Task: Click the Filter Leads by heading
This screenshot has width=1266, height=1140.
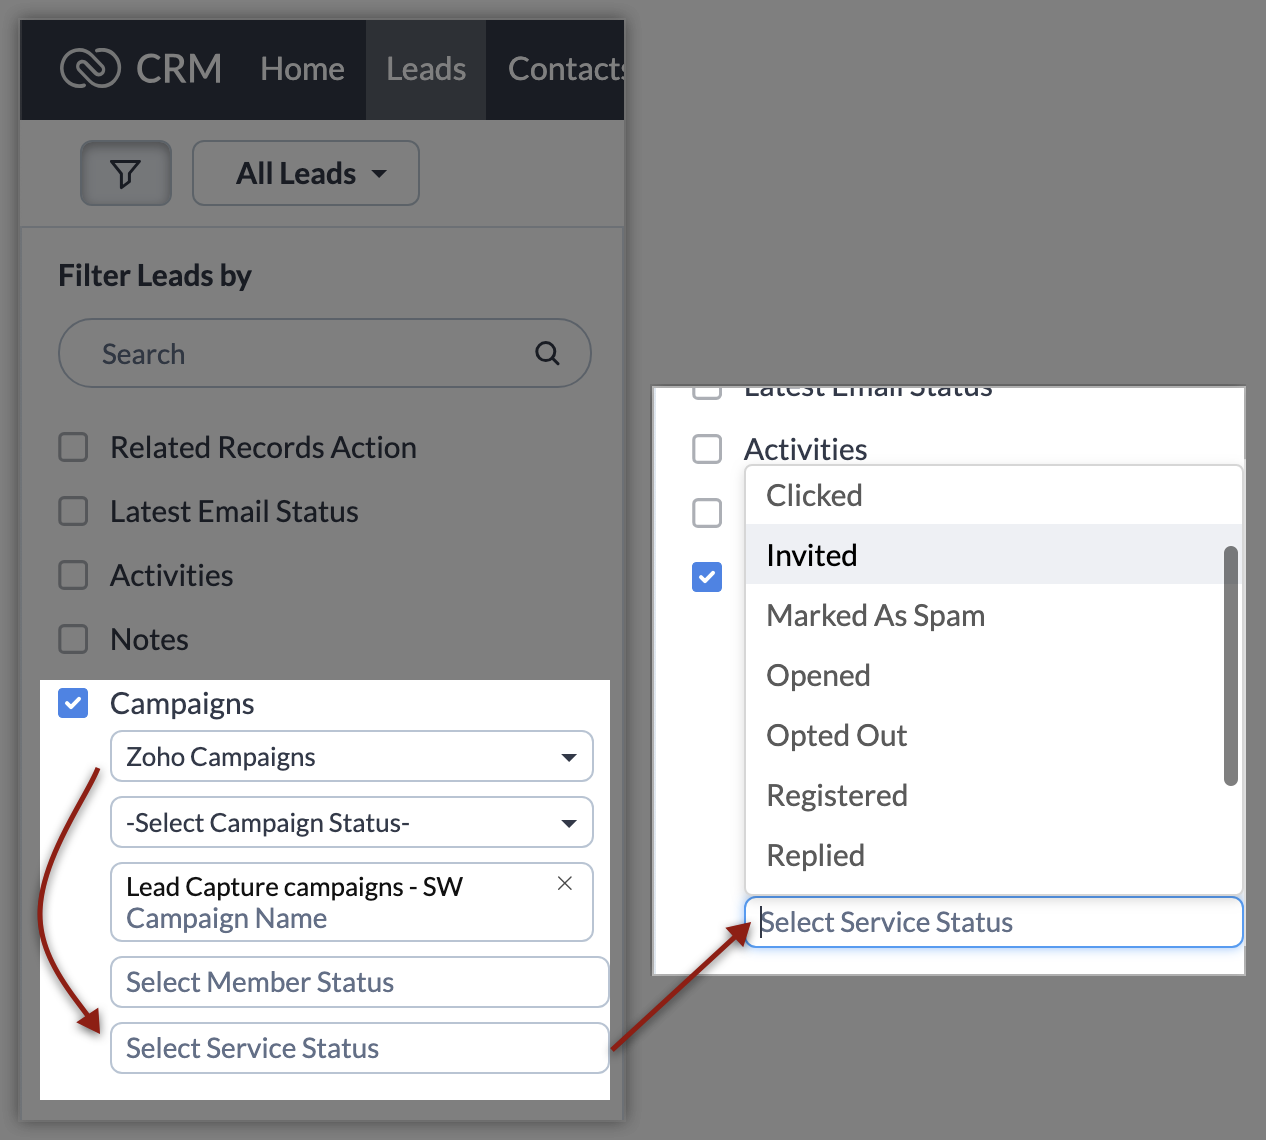Action: click(x=155, y=275)
